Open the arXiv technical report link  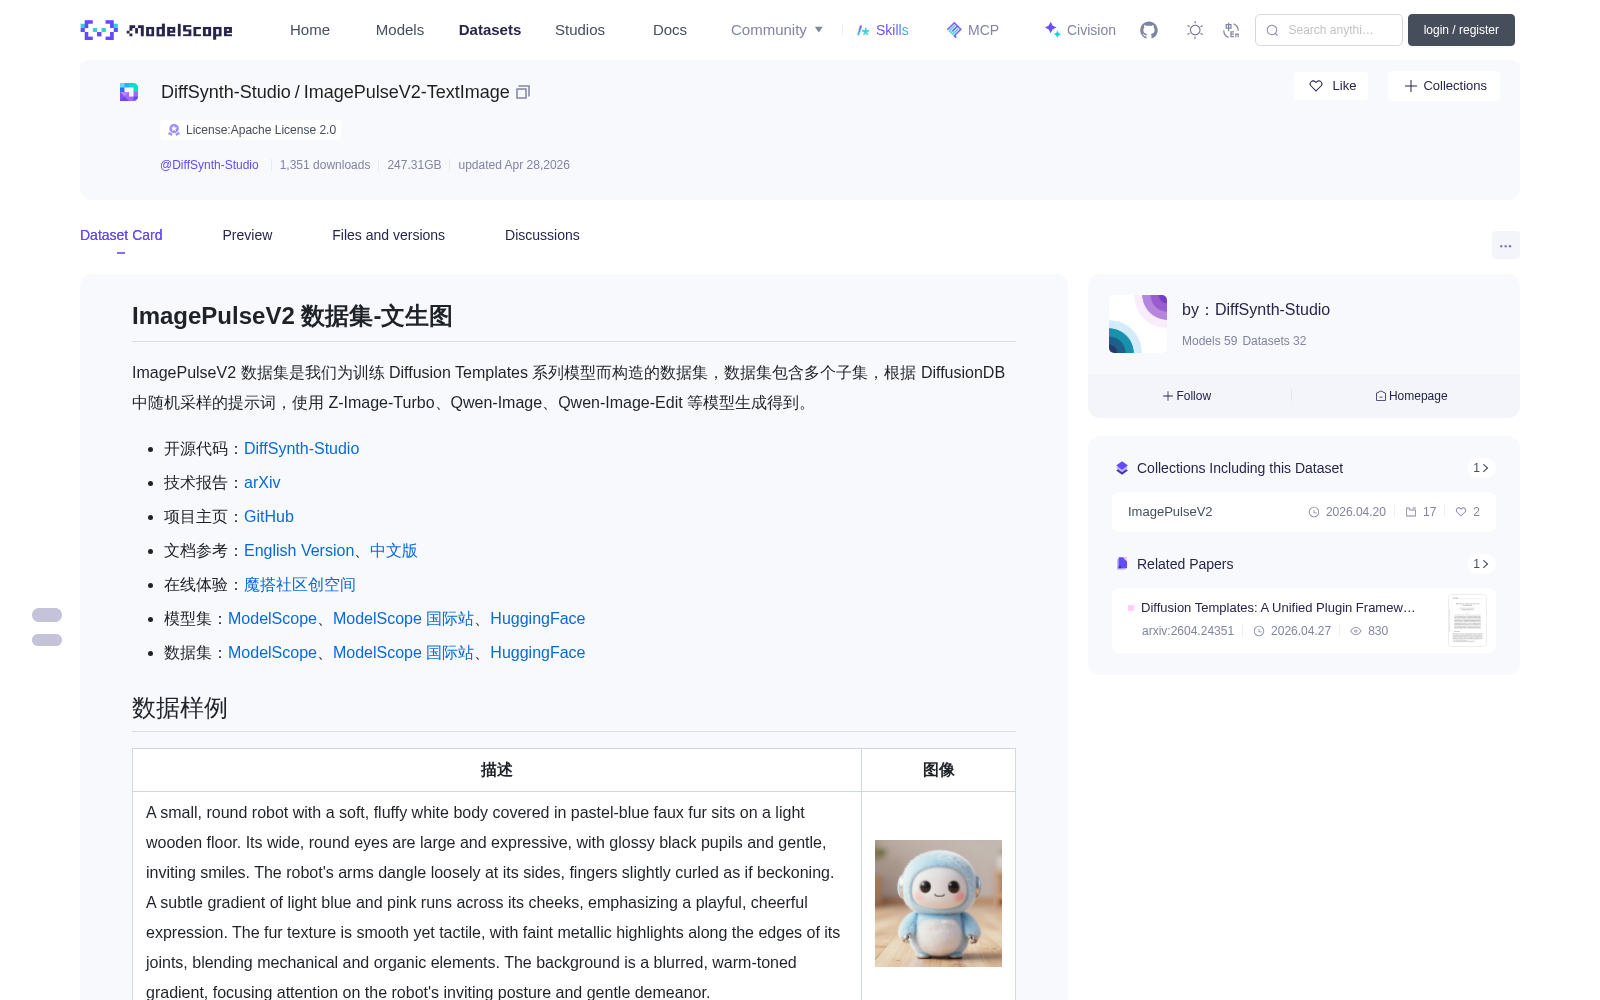point(262,483)
